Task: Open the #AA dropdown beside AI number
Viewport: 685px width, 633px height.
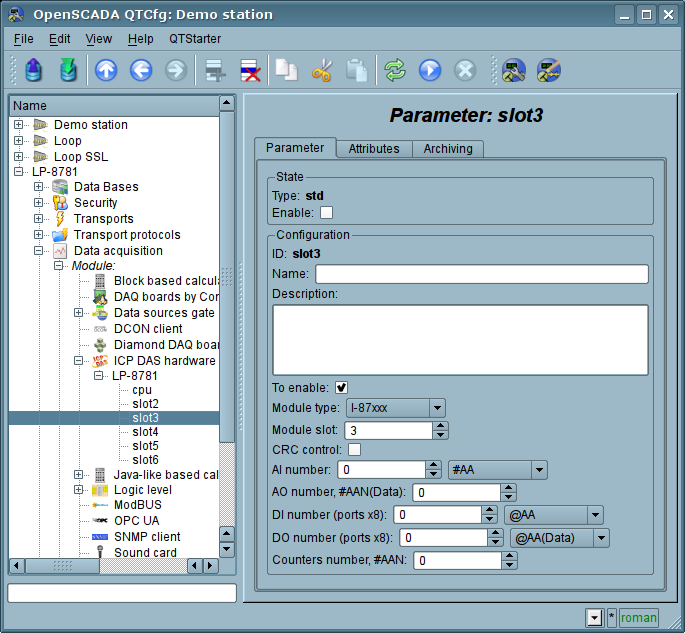Action: click(499, 470)
